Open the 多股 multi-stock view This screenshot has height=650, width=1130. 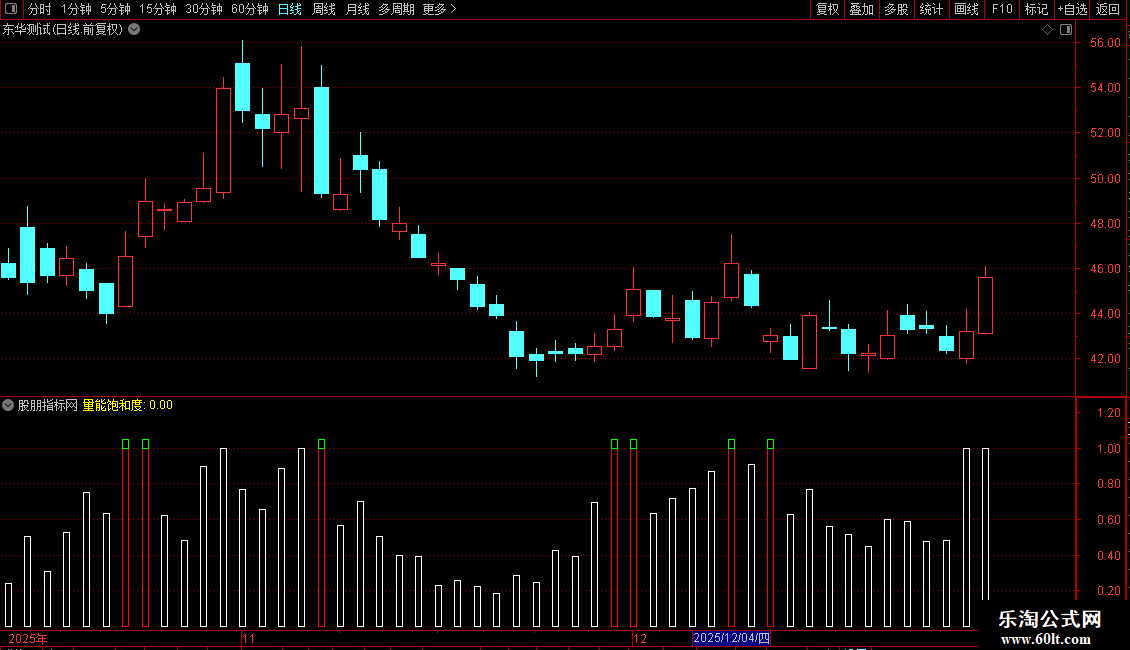click(896, 9)
